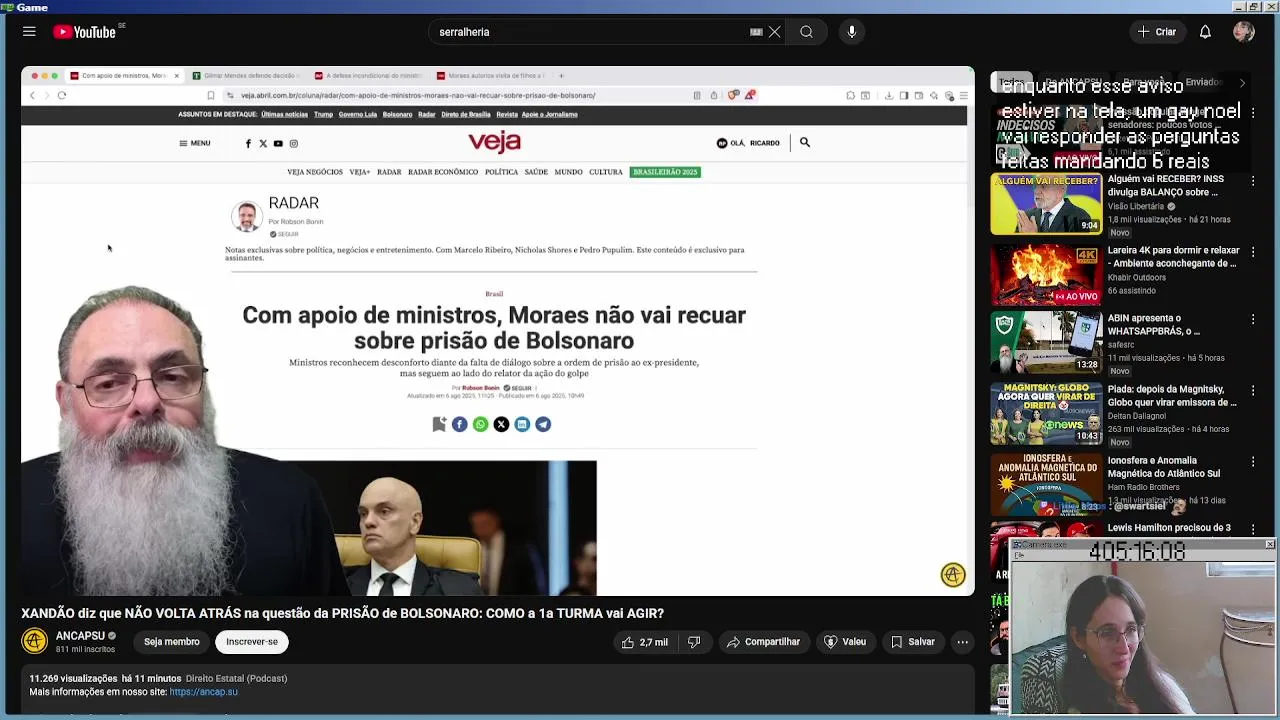This screenshot has width=1280, height=720.
Task: Click the Facebook share icon in article
Action: pos(459,424)
